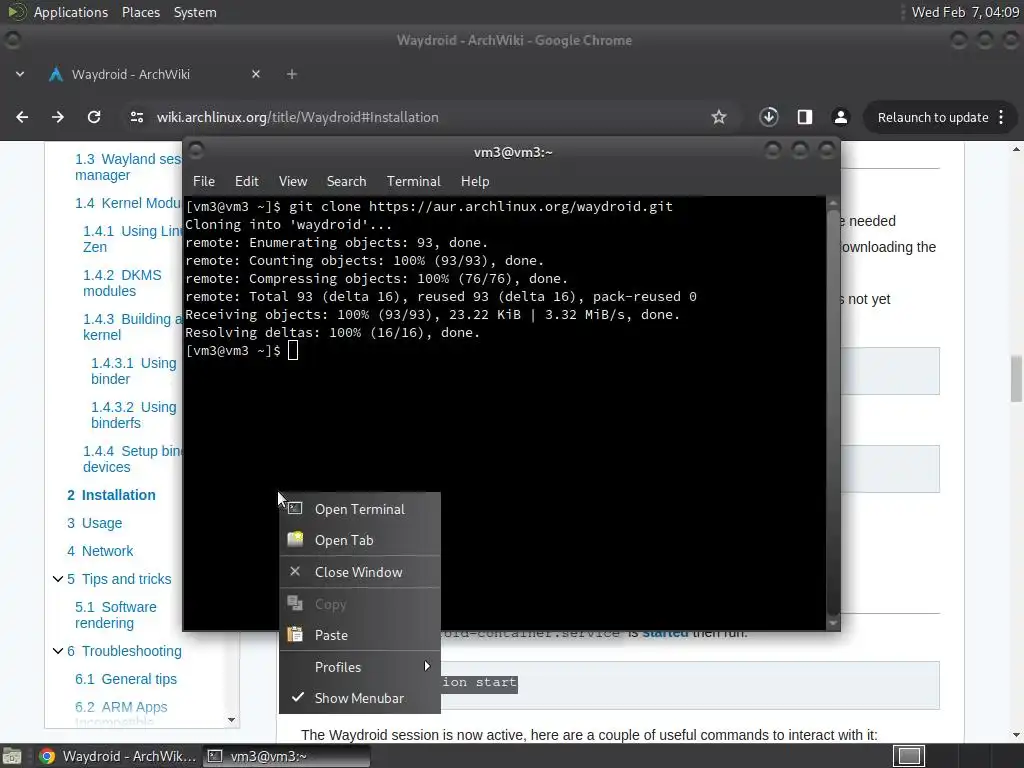Open the terminal Edit menu

click(246, 181)
